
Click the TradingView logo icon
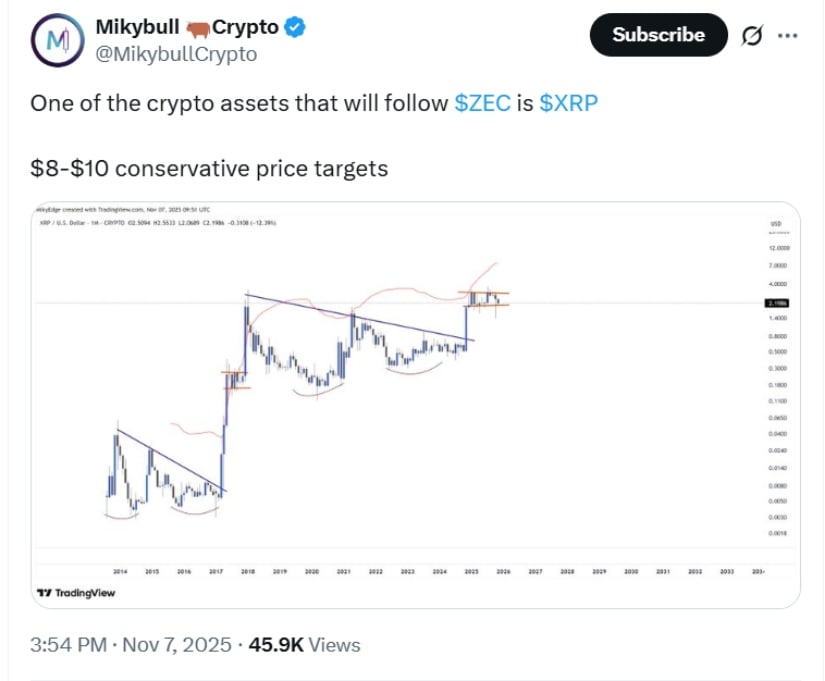coord(46,591)
